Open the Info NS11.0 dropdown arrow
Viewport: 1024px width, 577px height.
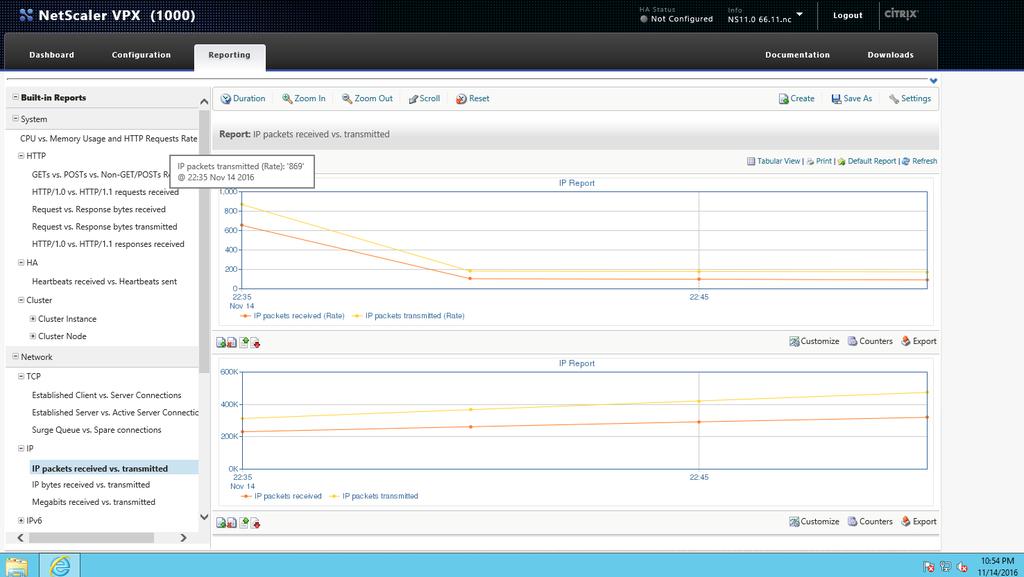(x=799, y=14)
